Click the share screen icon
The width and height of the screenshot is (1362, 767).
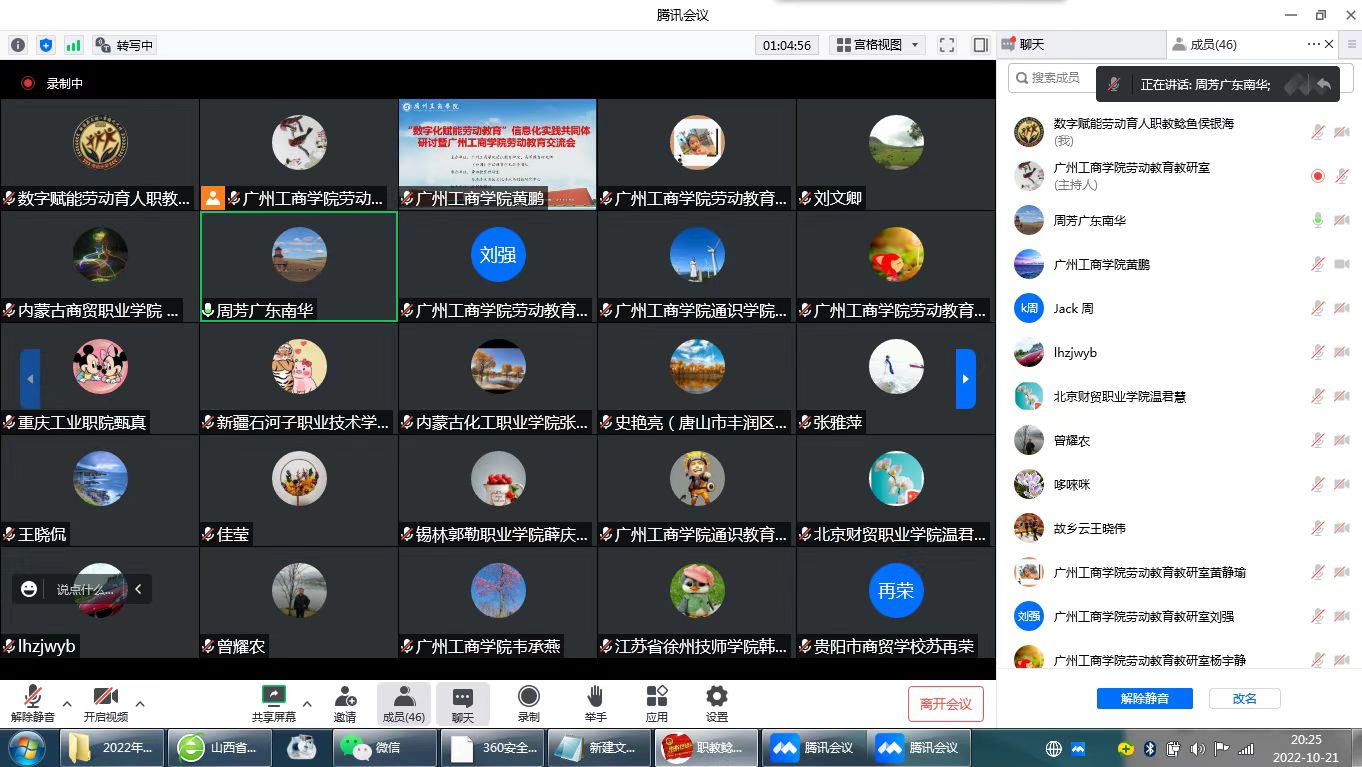coord(273,696)
